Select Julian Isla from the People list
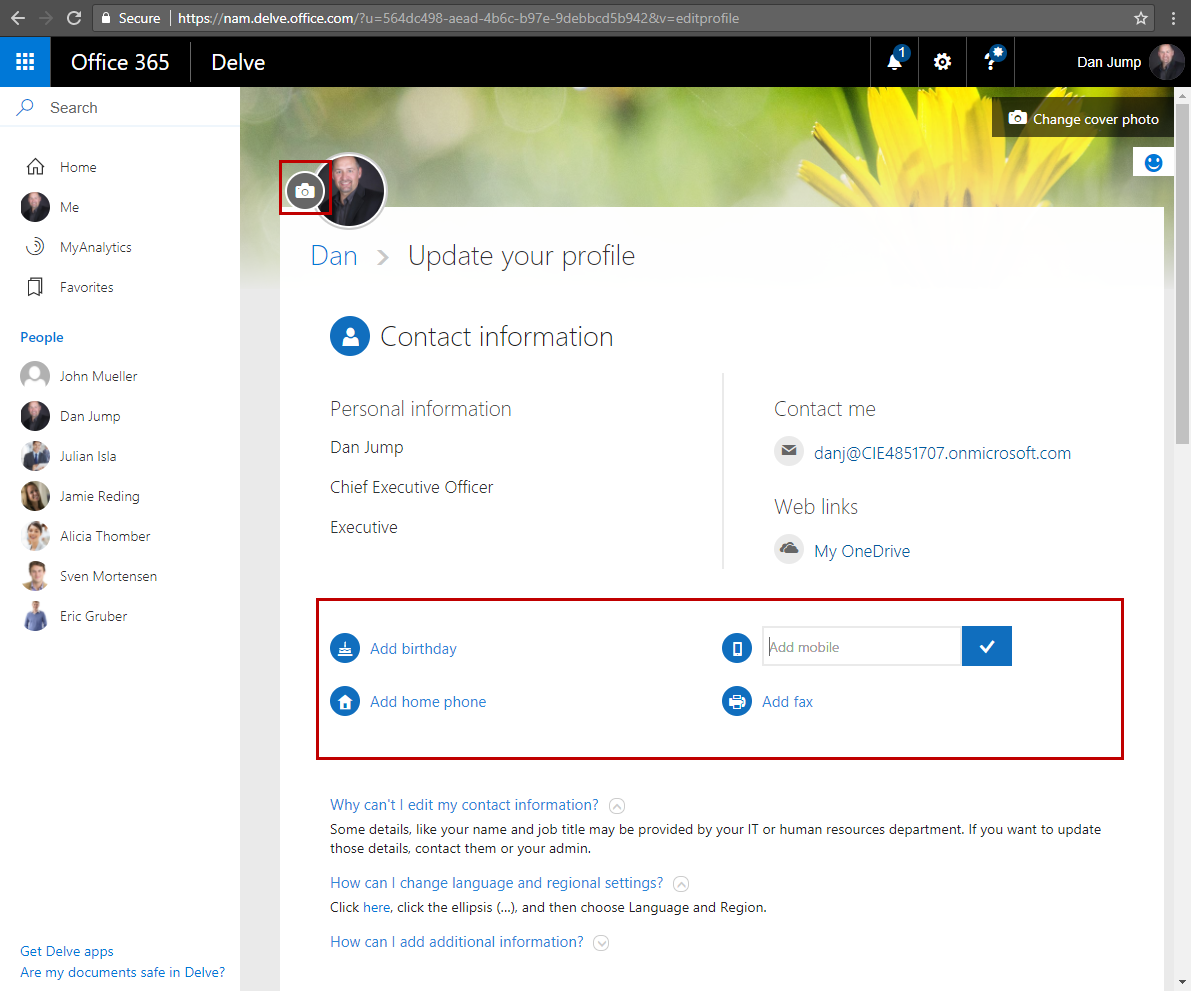 pos(88,456)
